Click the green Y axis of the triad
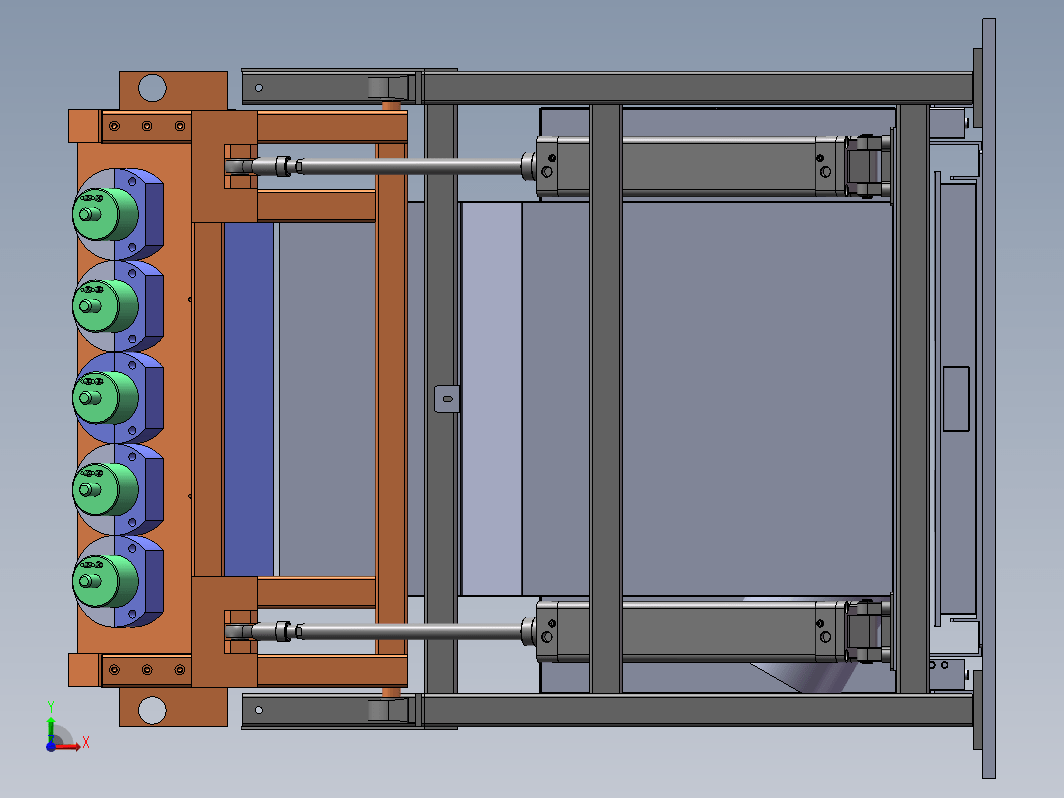The height and width of the screenshot is (798, 1064). (50, 729)
